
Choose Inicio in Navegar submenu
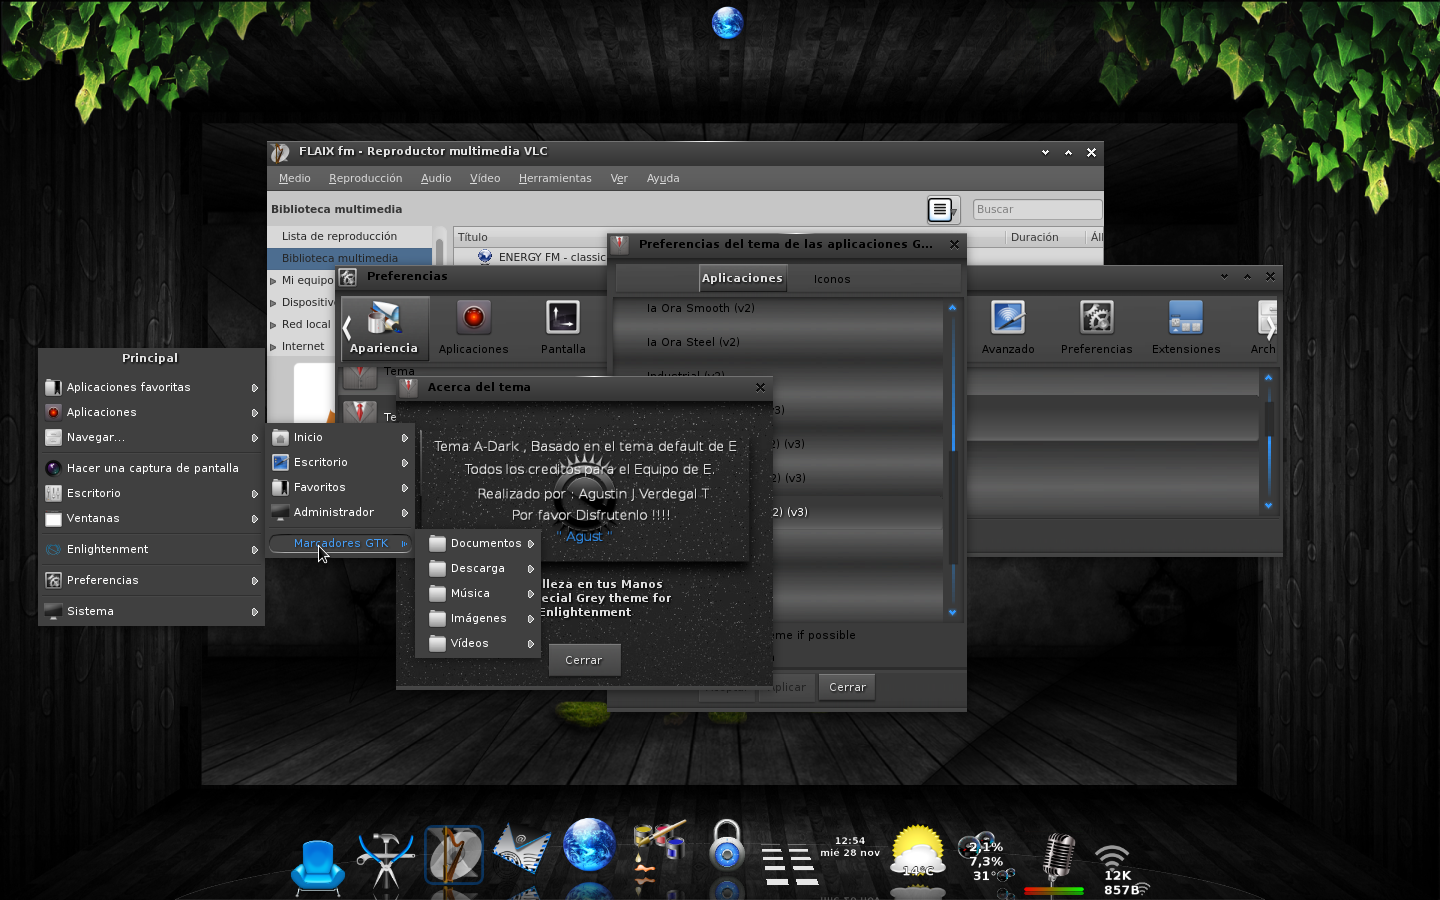pos(340,437)
